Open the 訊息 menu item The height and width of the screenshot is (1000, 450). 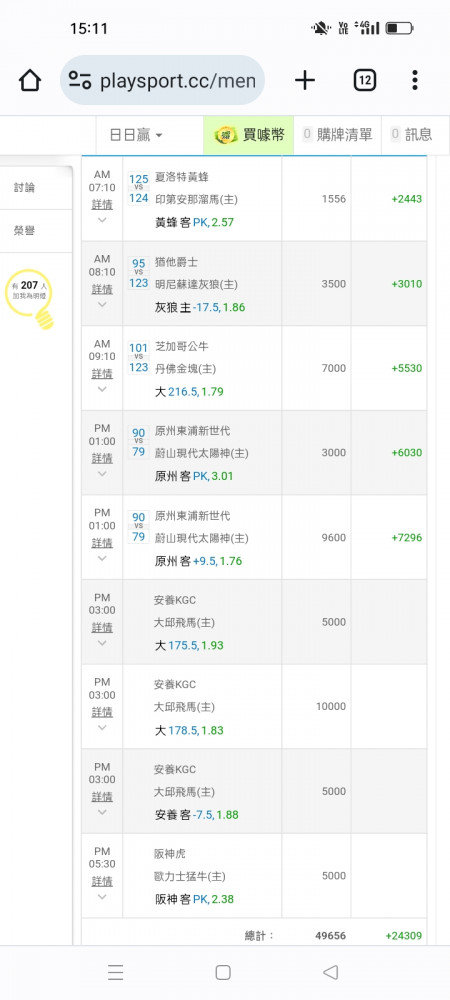(411, 135)
